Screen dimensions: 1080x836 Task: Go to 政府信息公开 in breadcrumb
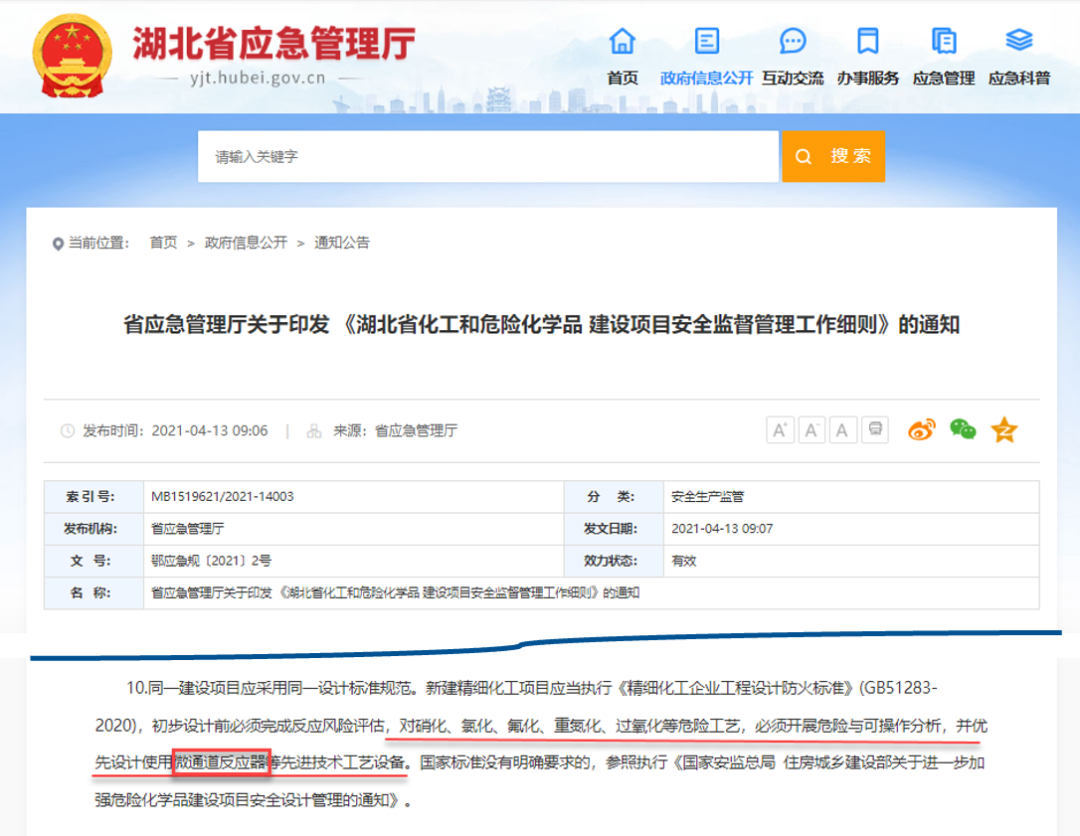coord(246,242)
